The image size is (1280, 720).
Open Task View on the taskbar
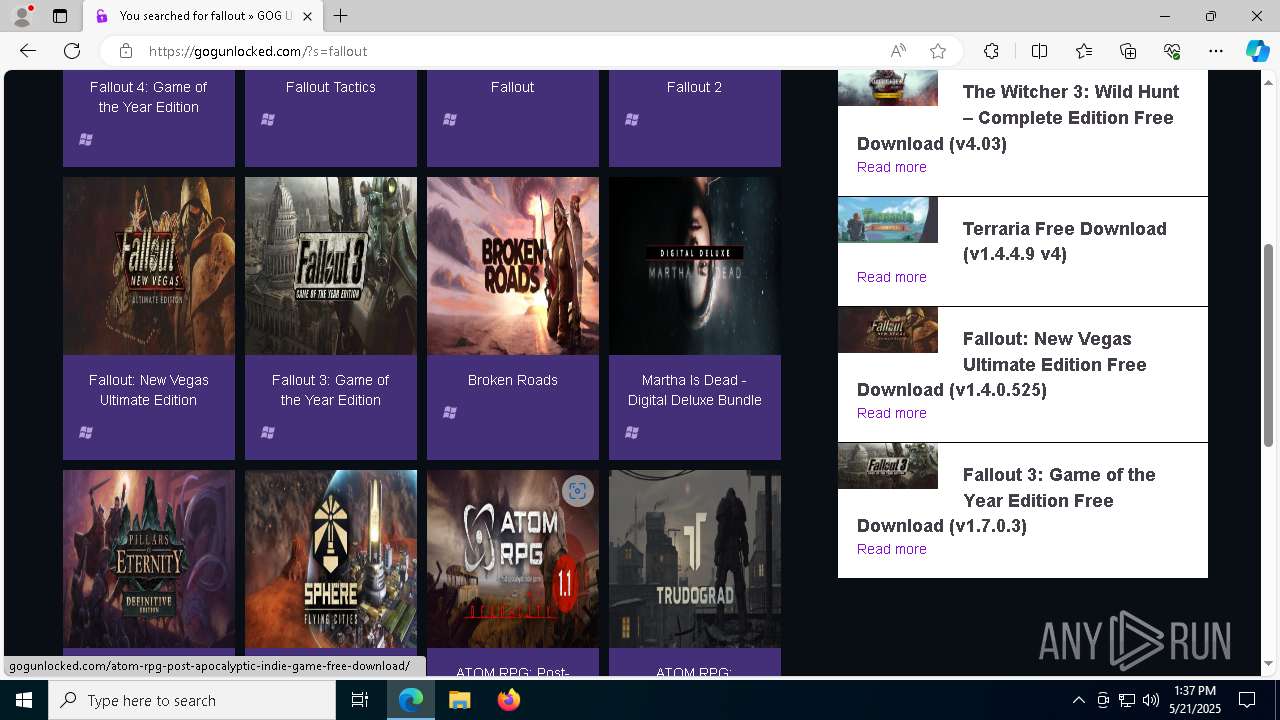pyautogui.click(x=360, y=700)
